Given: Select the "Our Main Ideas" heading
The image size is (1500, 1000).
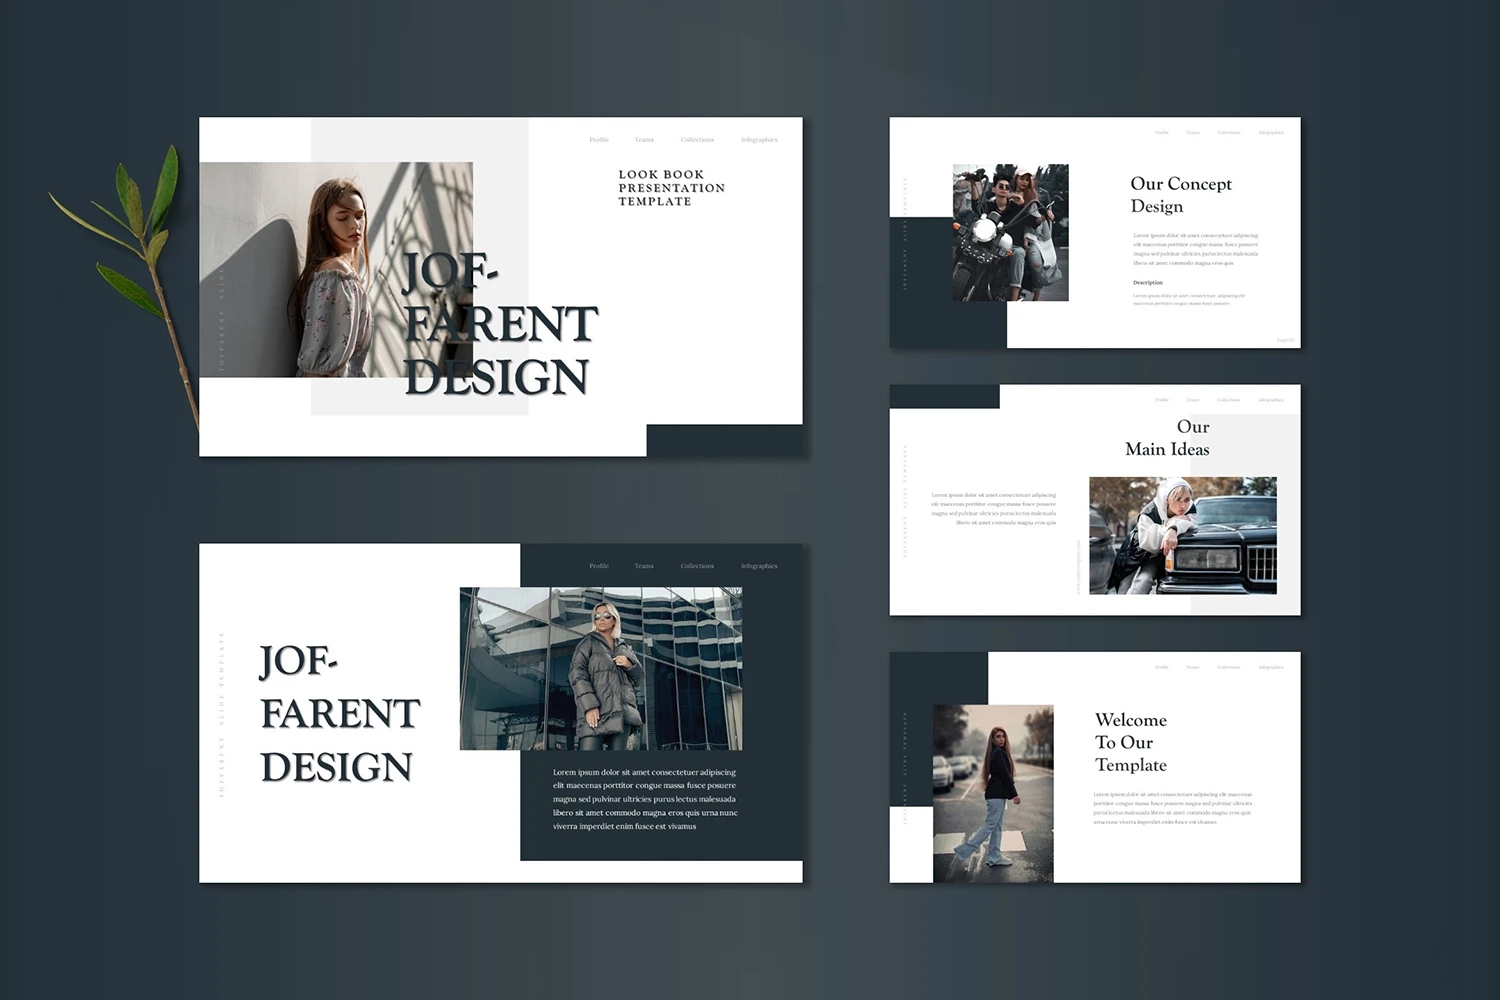Looking at the screenshot, I should click(1167, 438).
